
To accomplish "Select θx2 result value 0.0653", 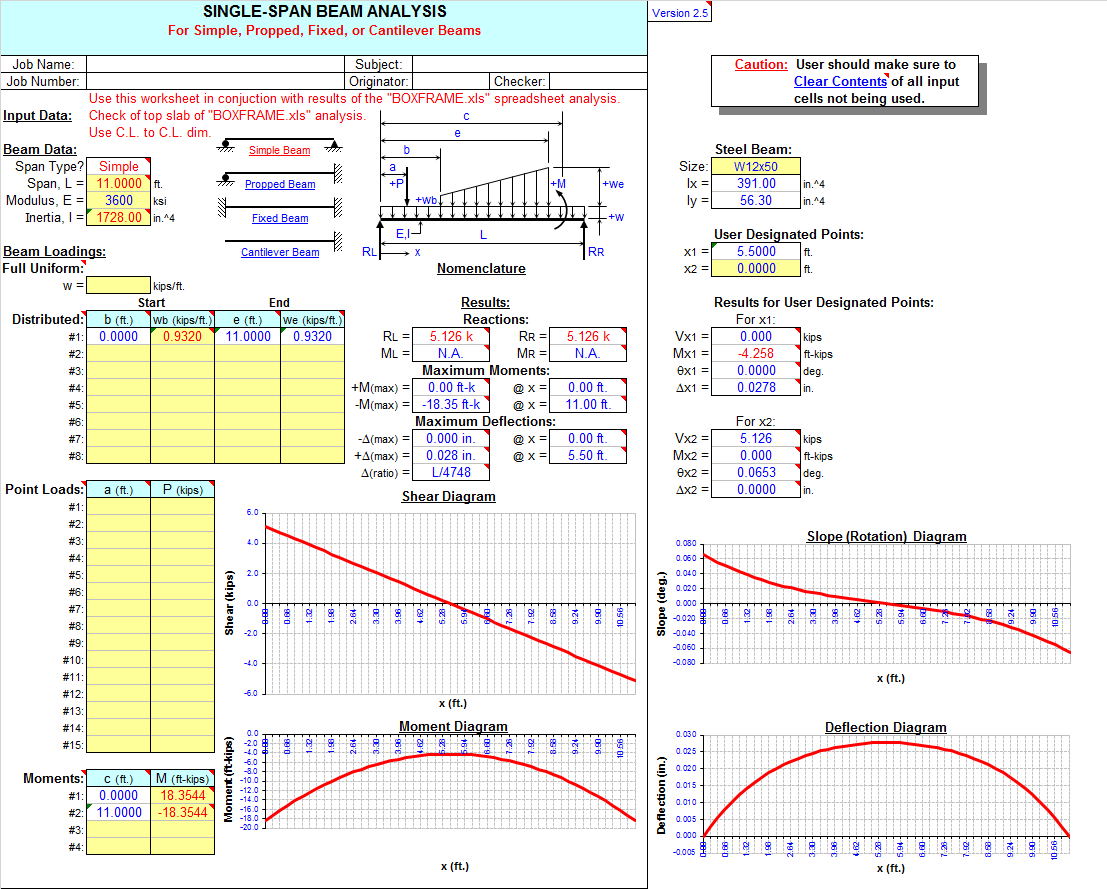I will [755, 472].
